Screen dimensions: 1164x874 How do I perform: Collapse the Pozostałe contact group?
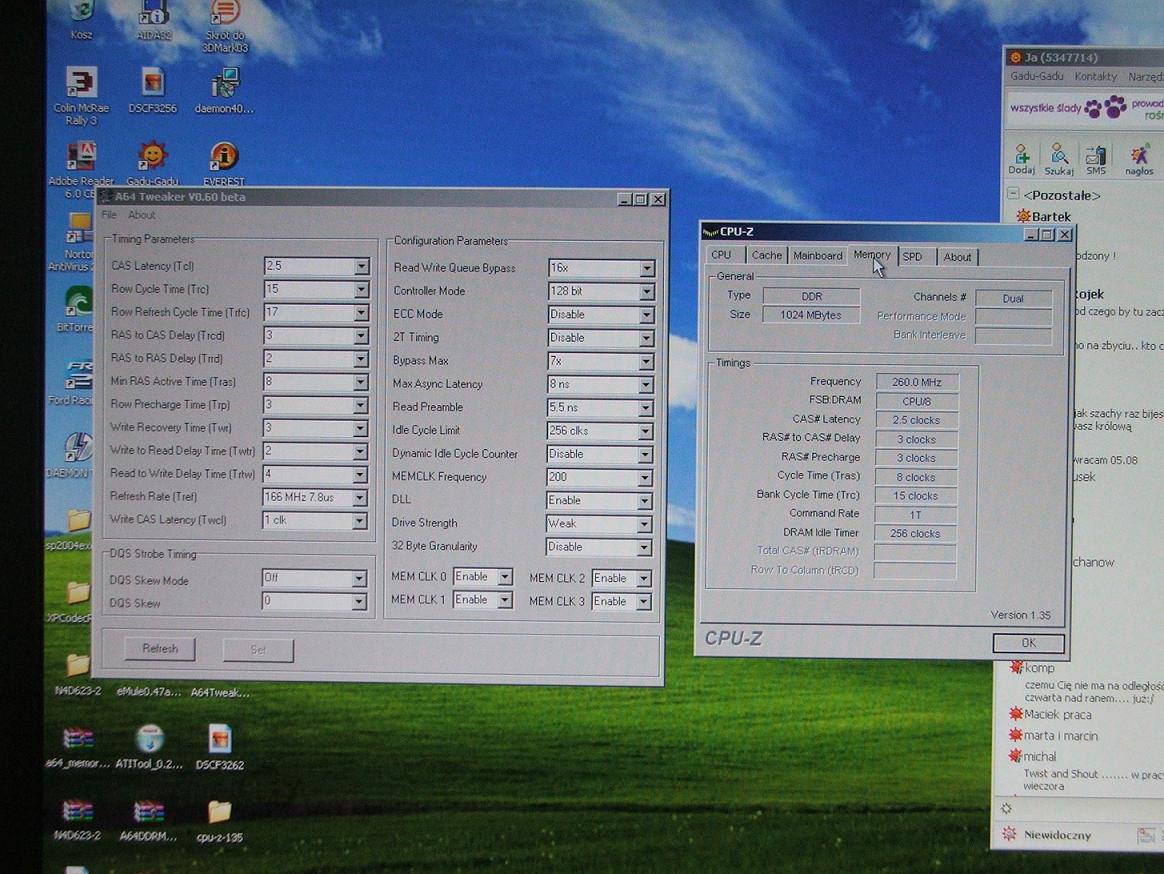tap(1013, 194)
